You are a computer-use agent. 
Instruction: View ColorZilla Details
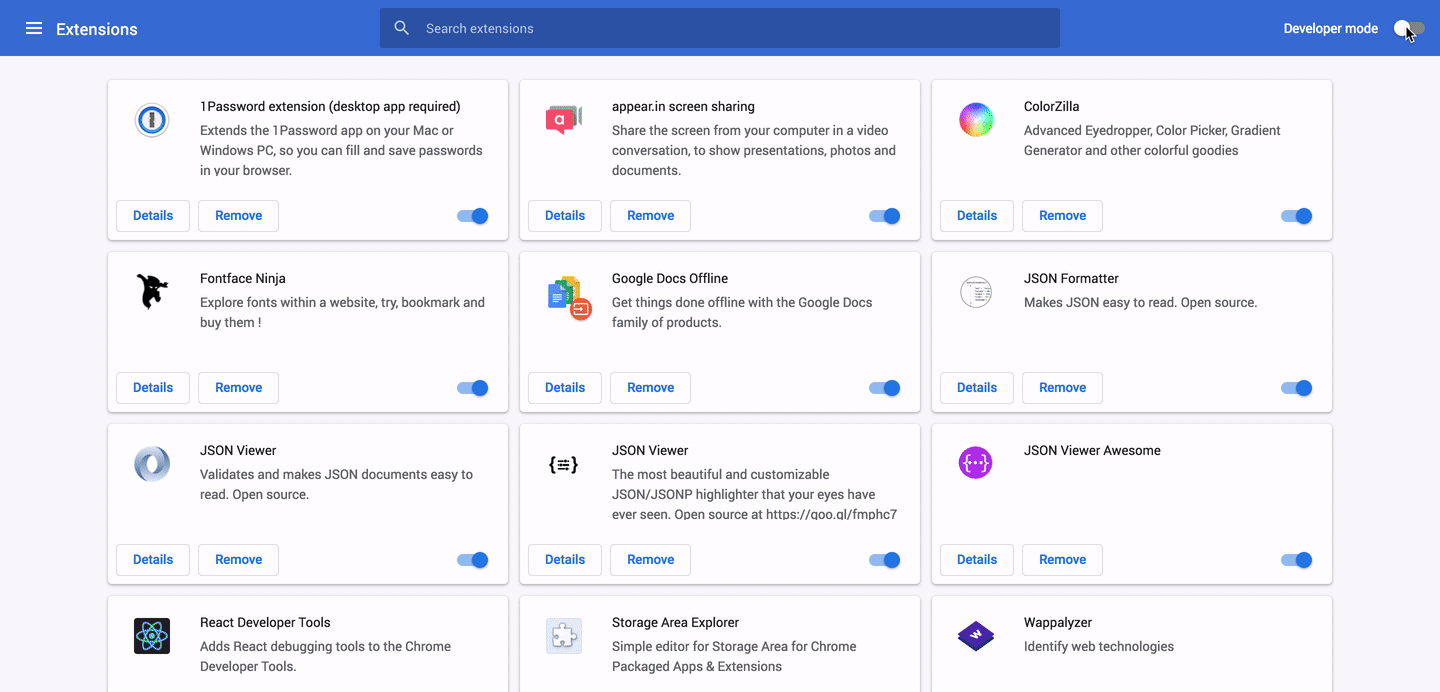click(x=977, y=216)
